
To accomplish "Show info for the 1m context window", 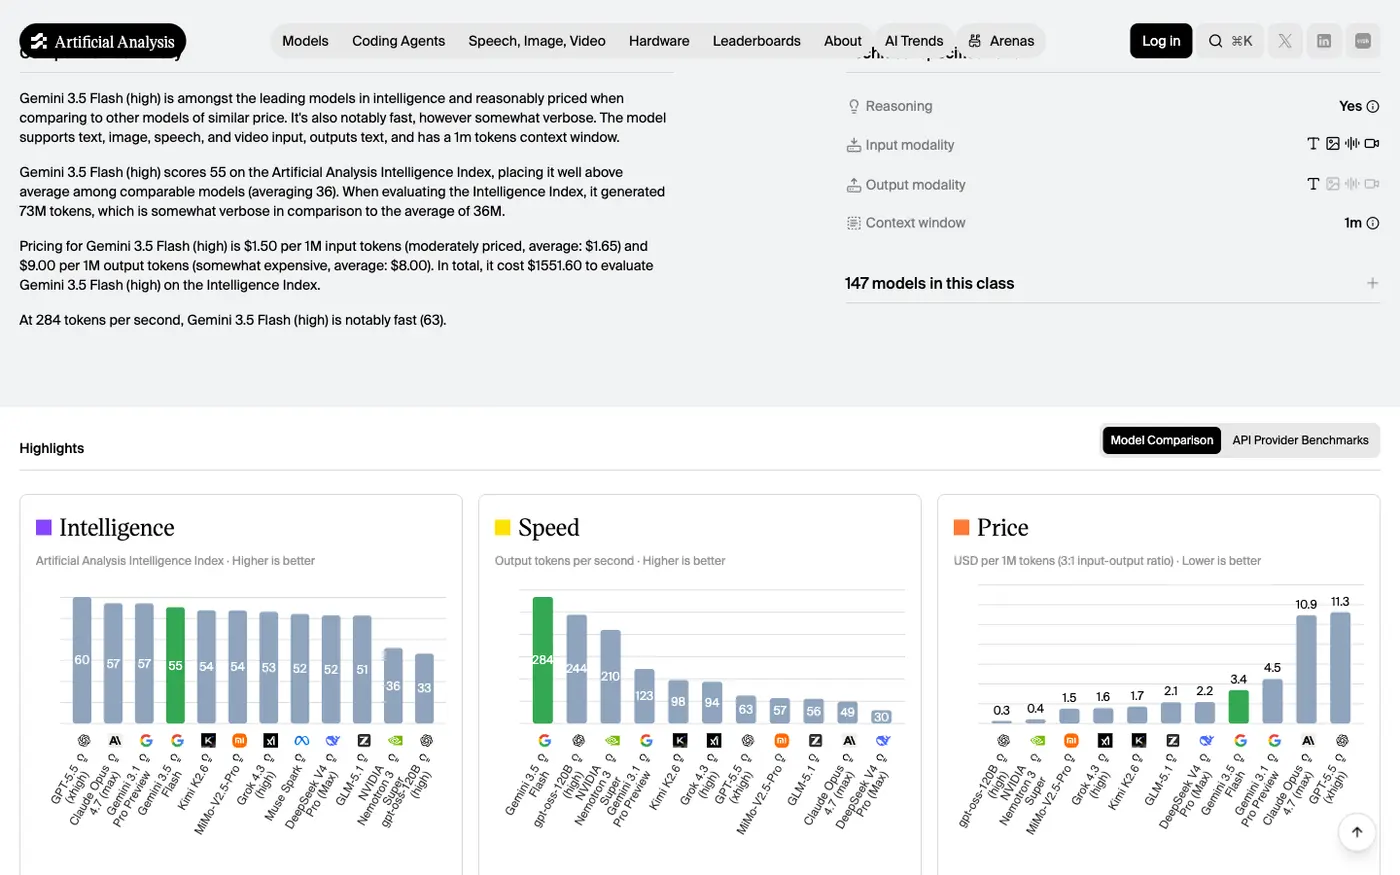I will pyautogui.click(x=1373, y=223).
